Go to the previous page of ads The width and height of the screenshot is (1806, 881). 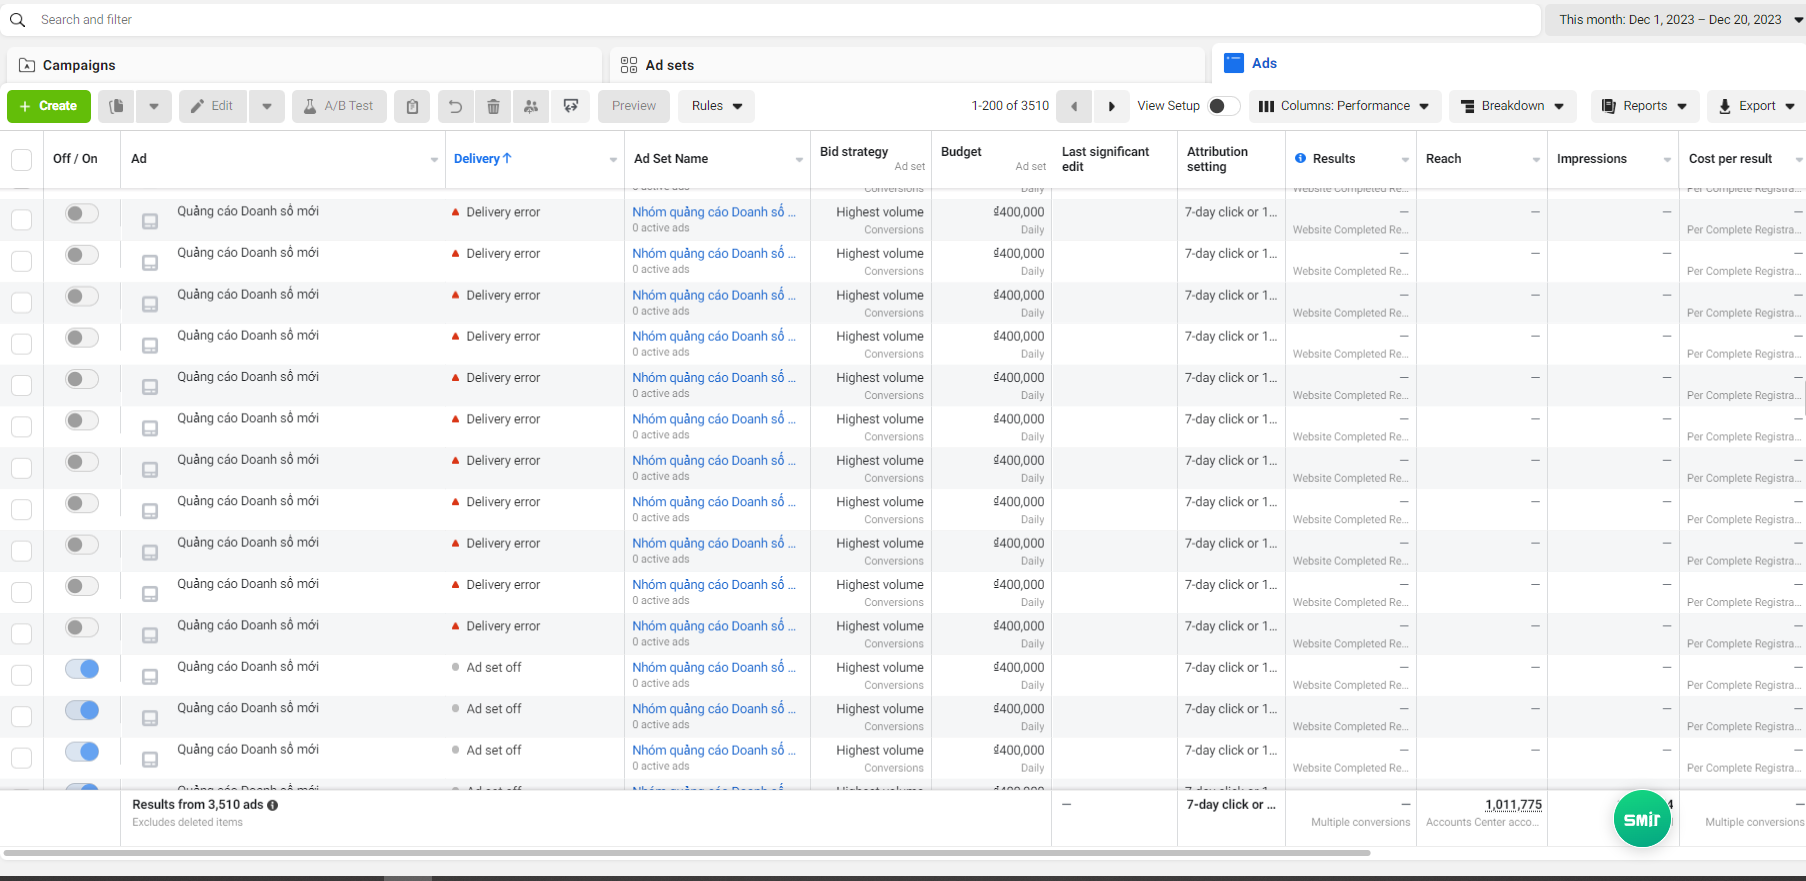pos(1074,106)
